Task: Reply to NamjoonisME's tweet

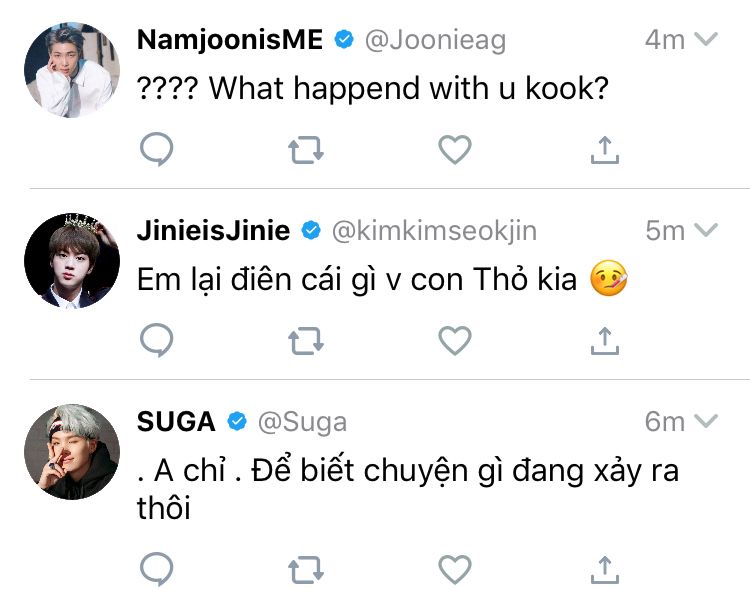Action: click(156, 150)
